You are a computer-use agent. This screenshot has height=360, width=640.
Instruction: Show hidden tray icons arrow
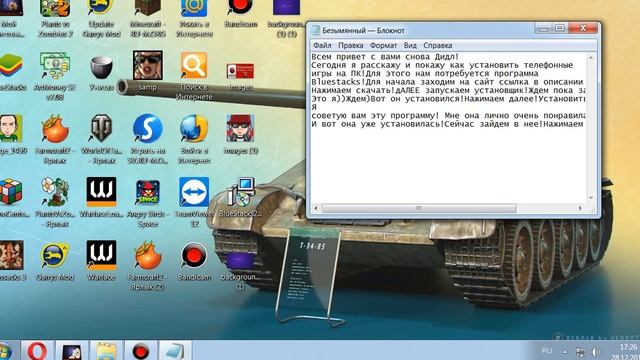coord(565,351)
